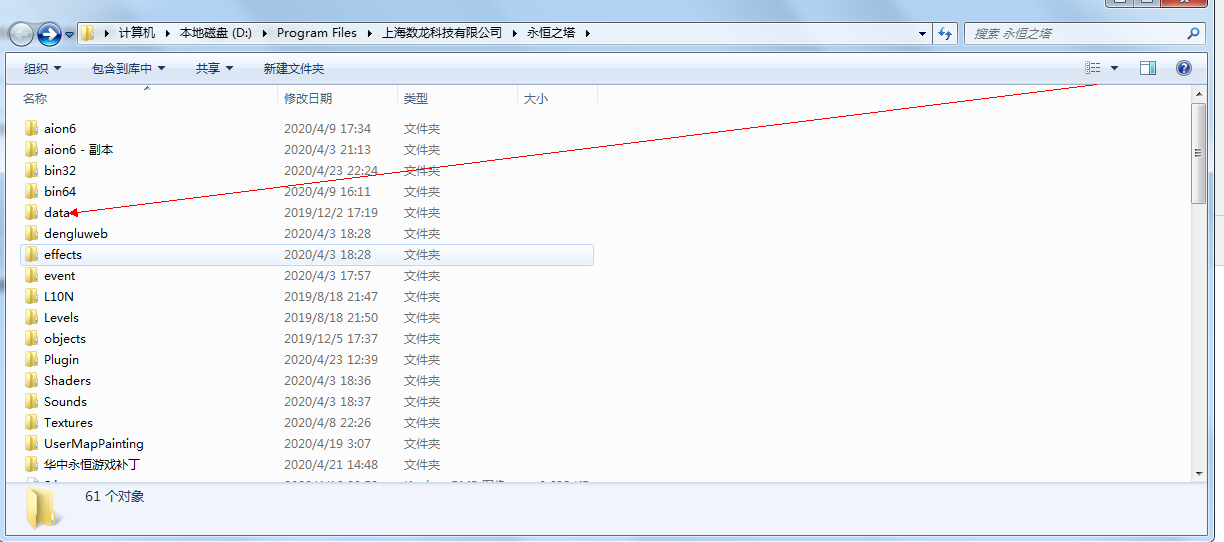Click the large folder icon in details pane
Image resolution: width=1224 pixels, height=542 pixels.
(x=42, y=506)
